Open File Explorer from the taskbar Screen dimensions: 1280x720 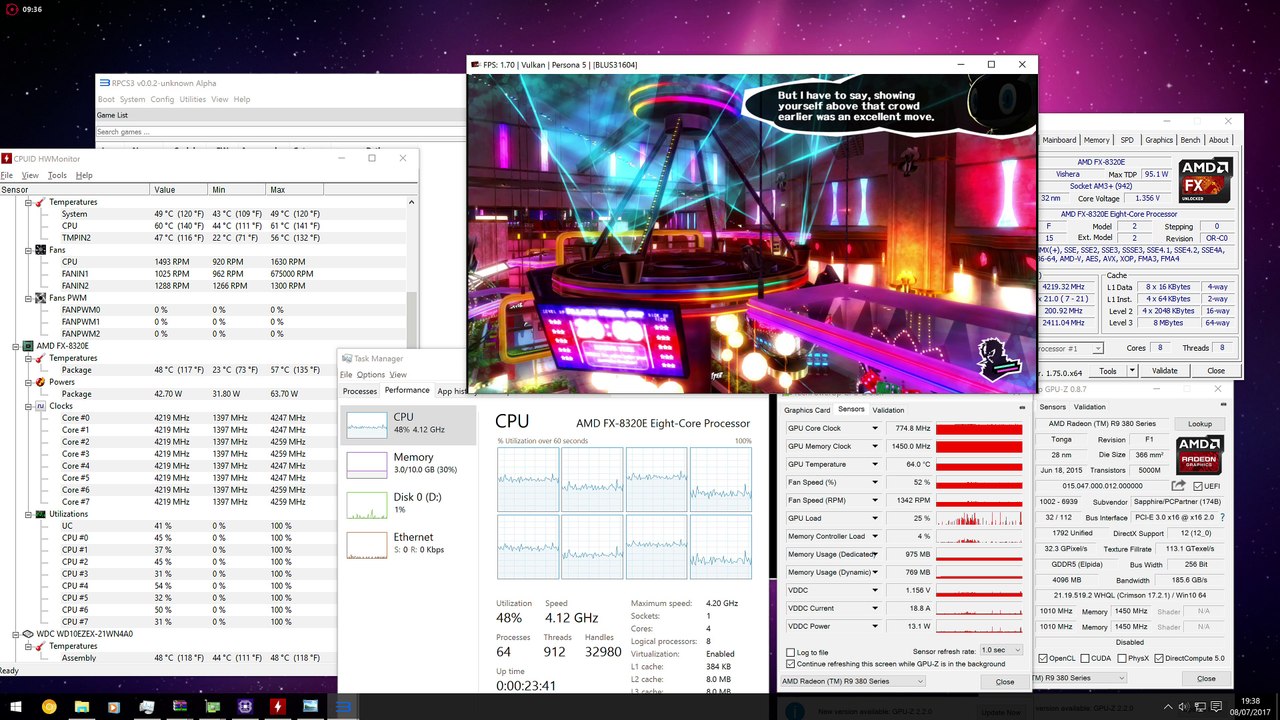[82, 706]
